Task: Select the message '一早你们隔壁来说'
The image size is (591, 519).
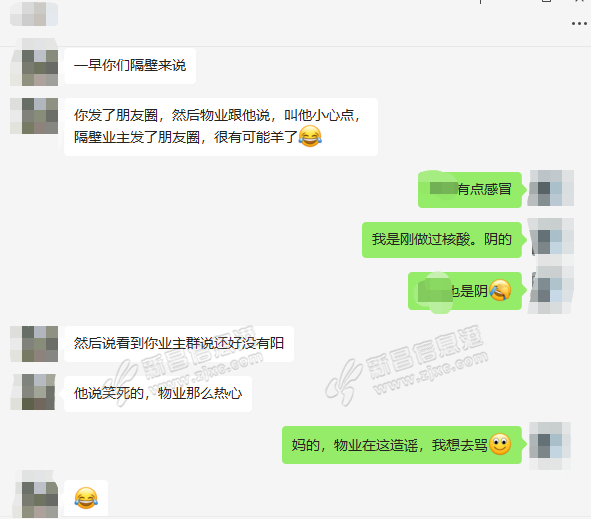Action: pyautogui.click(x=130, y=66)
